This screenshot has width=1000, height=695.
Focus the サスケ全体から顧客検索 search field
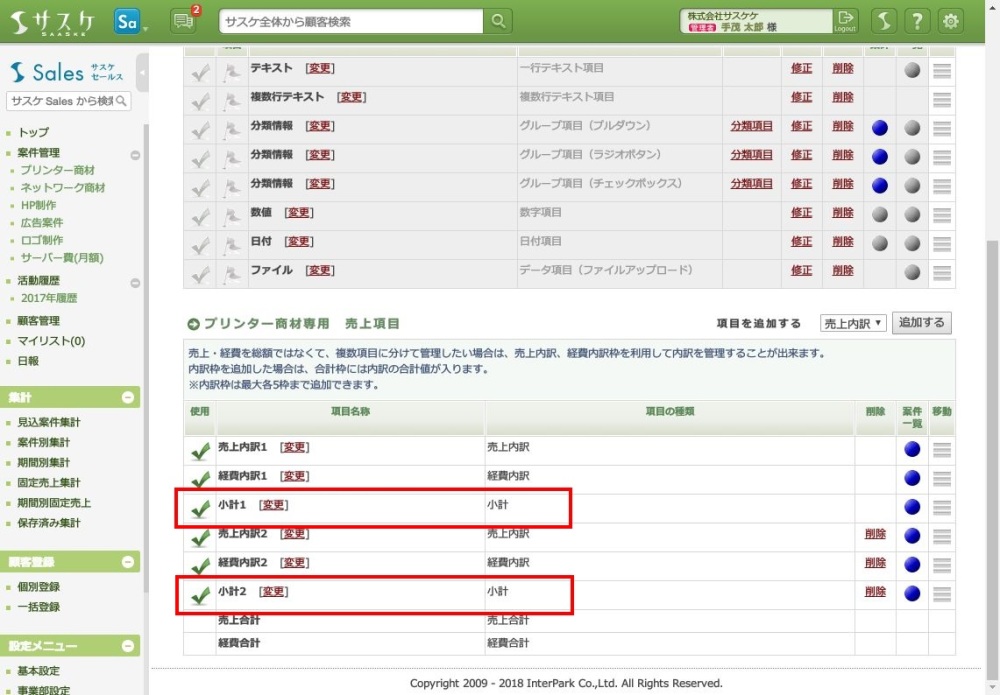[x=351, y=22]
